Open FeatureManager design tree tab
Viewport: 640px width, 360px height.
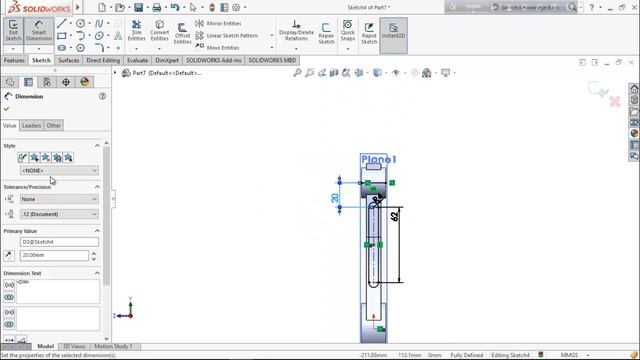pyautogui.click(x=10, y=82)
